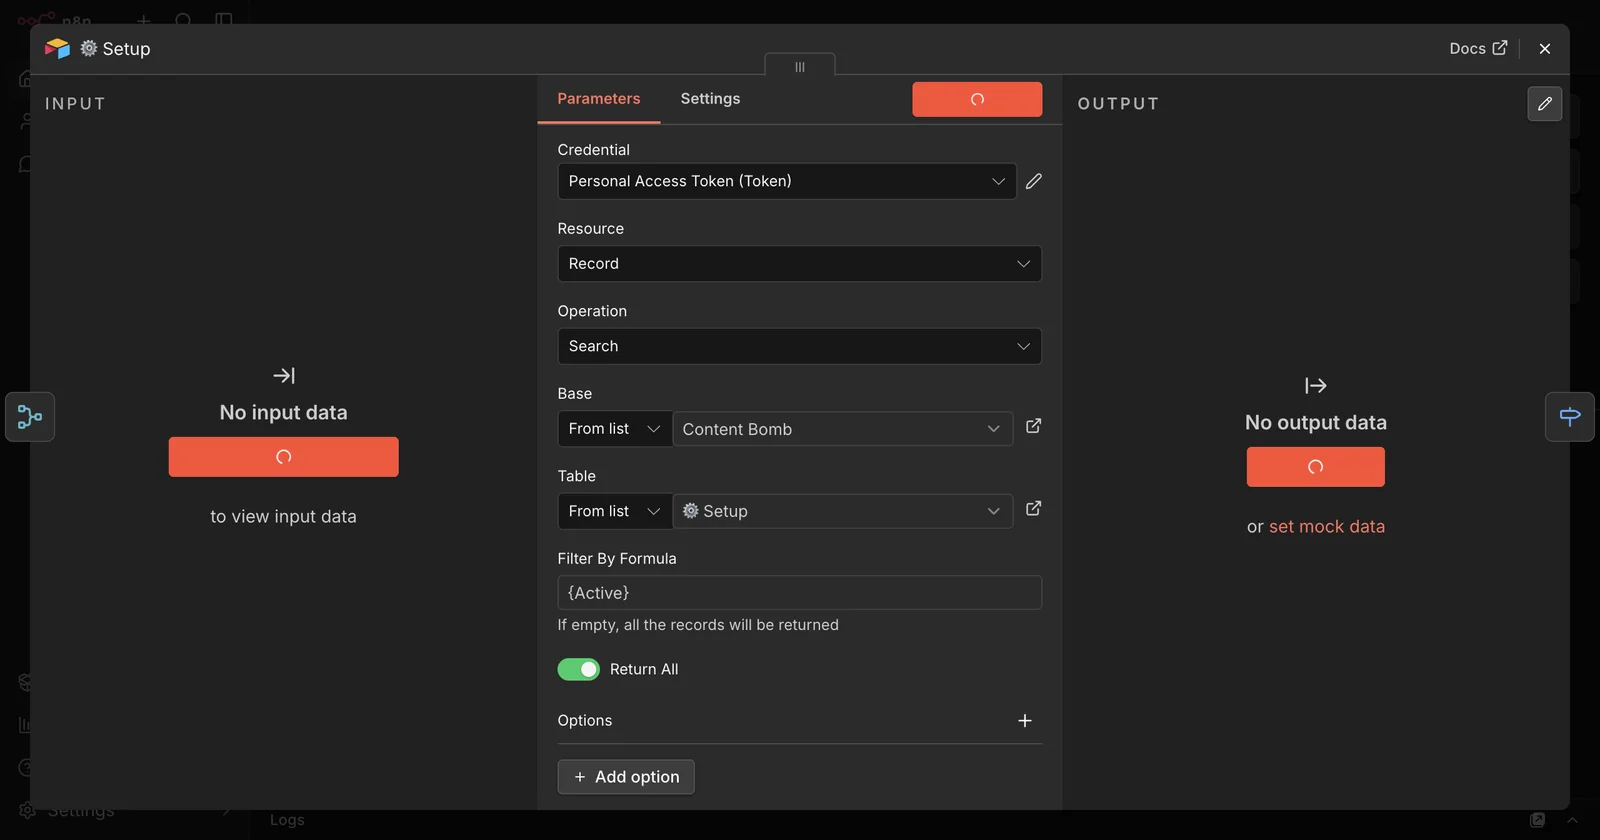Edit credential with pencil icon
Image resolution: width=1600 pixels, height=840 pixels.
tap(1034, 181)
